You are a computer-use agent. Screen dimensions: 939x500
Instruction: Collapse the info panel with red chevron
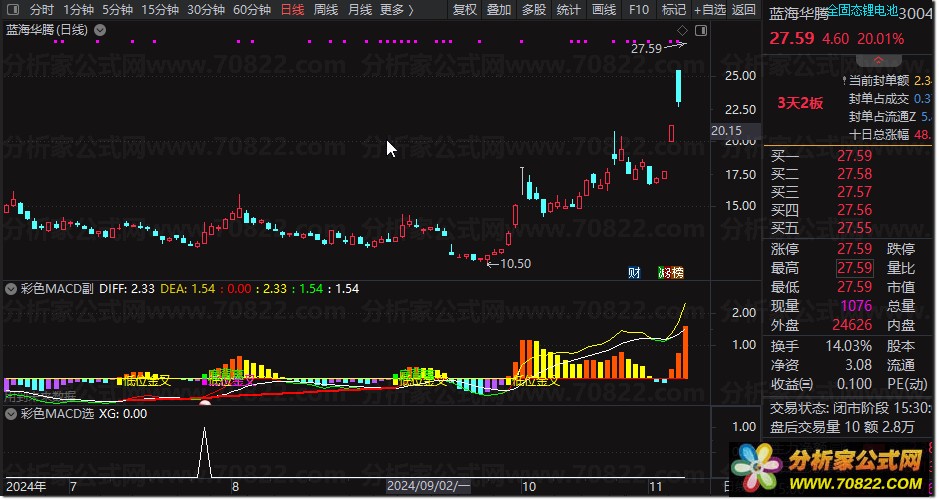tap(879, 60)
